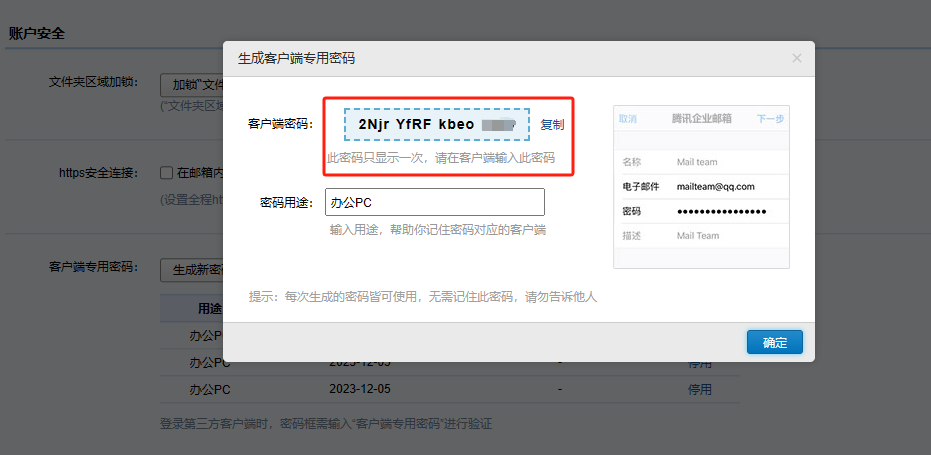931x455 pixels.
Task: Click the Mail Team description value
Action: coord(698,236)
